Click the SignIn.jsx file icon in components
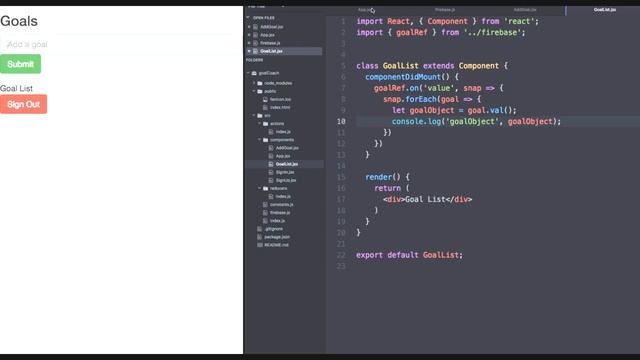 point(271,172)
